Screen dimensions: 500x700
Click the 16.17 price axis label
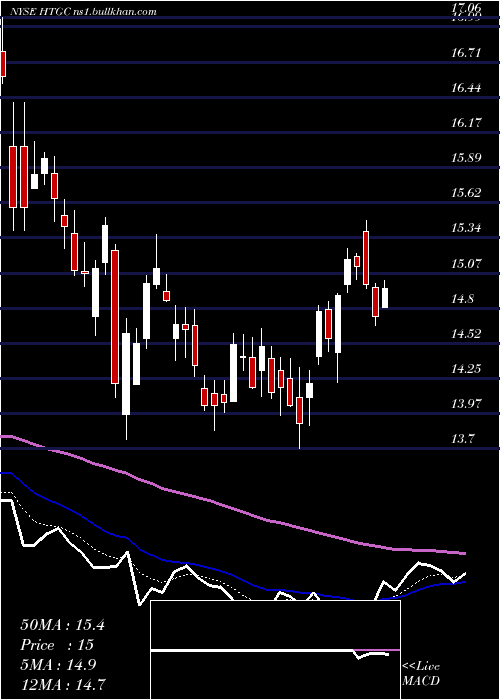coord(466,123)
